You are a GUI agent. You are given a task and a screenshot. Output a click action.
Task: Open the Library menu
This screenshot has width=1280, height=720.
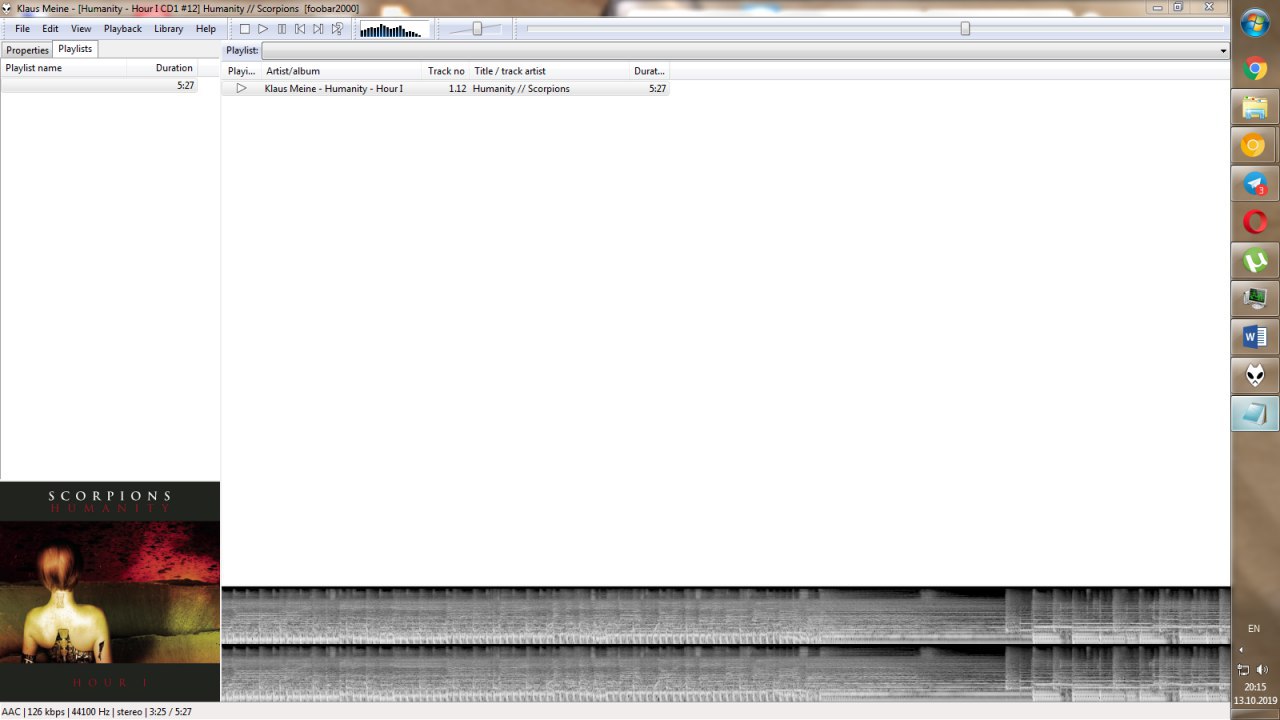coord(168,29)
